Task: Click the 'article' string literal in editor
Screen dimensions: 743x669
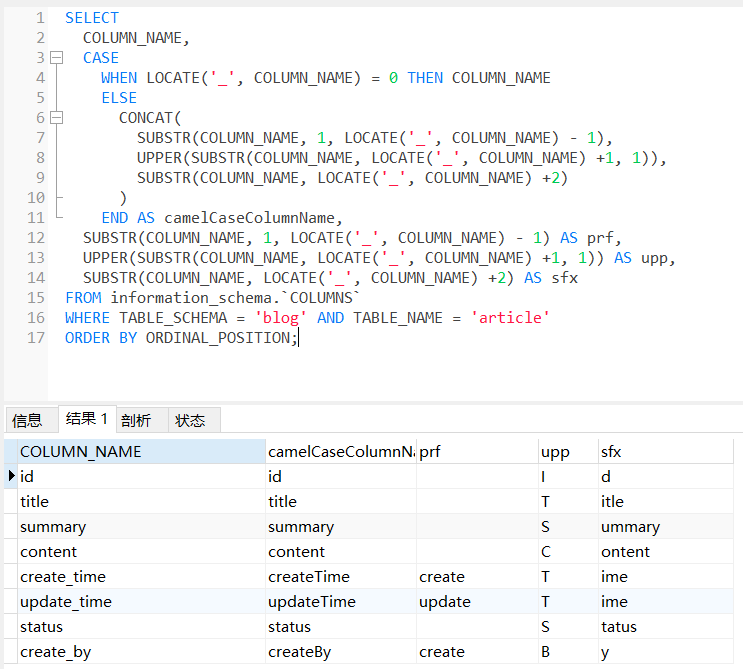Action: coord(510,318)
